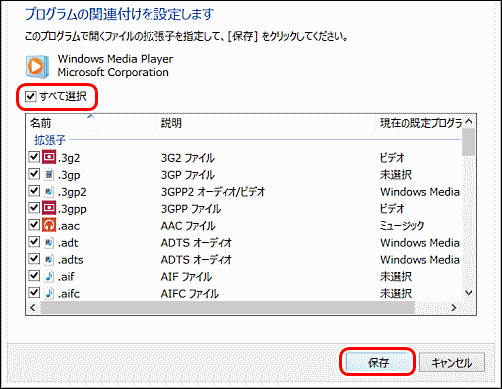Uncheck the .3gp2 extension checkbox
Viewport: 502px width, 389px height.
[x=34, y=191]
